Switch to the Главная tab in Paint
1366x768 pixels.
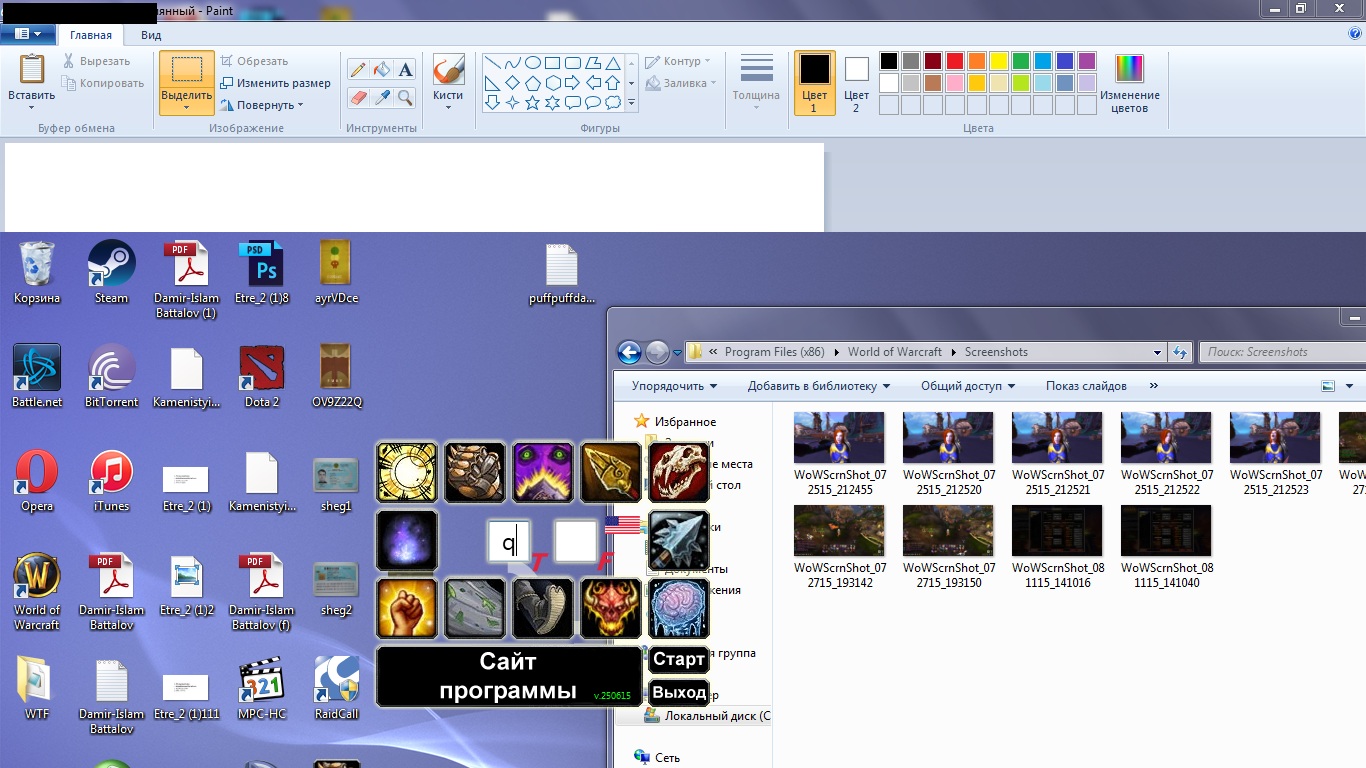91,35
